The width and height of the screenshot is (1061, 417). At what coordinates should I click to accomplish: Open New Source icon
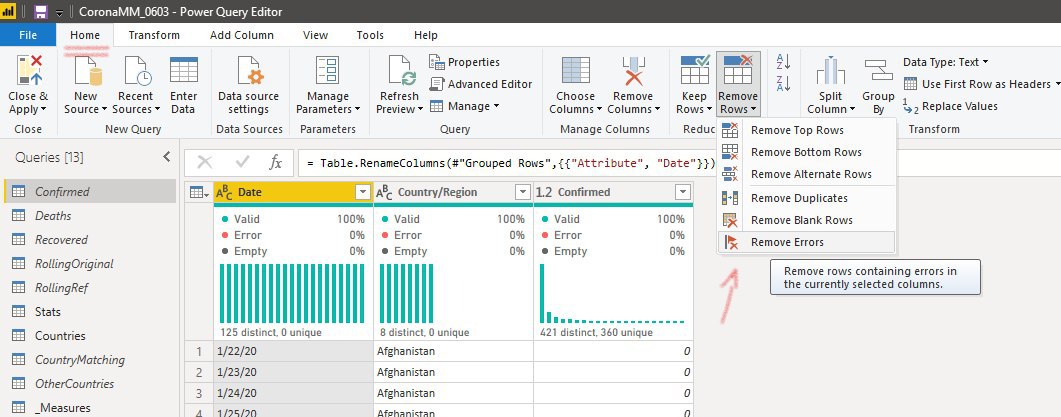[87, 70]
